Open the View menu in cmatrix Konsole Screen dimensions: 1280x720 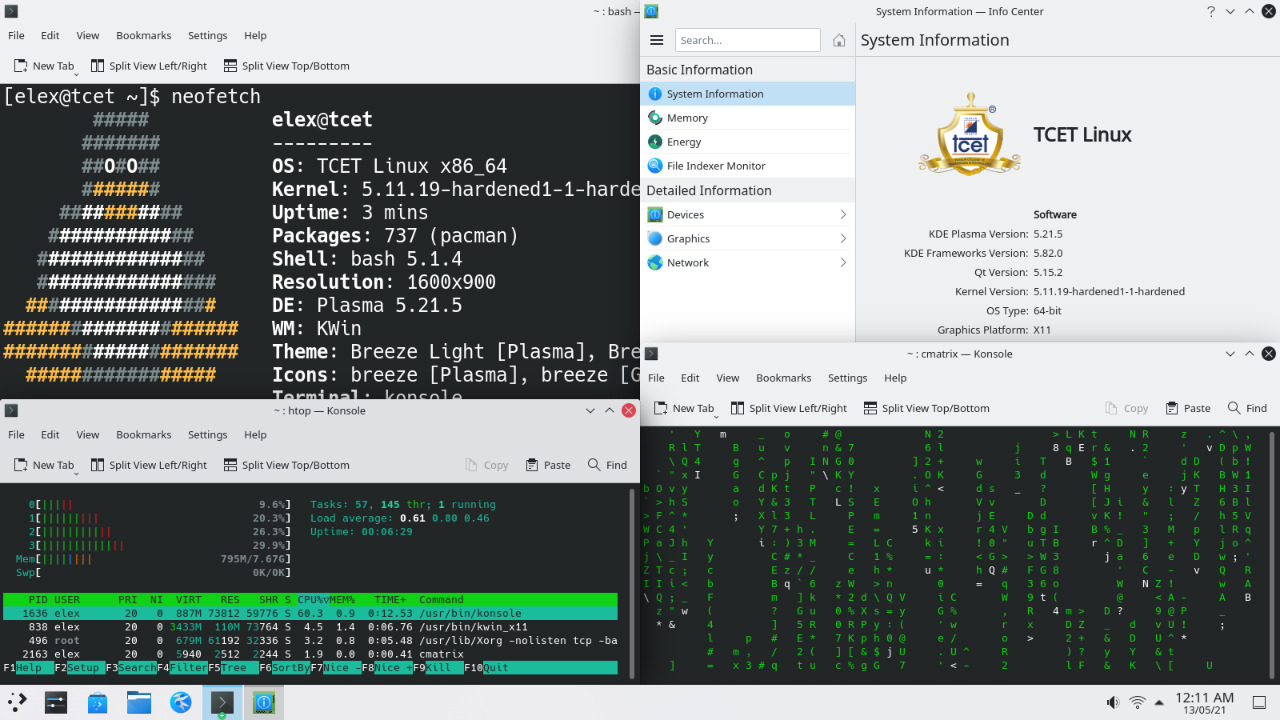(727, 377)
